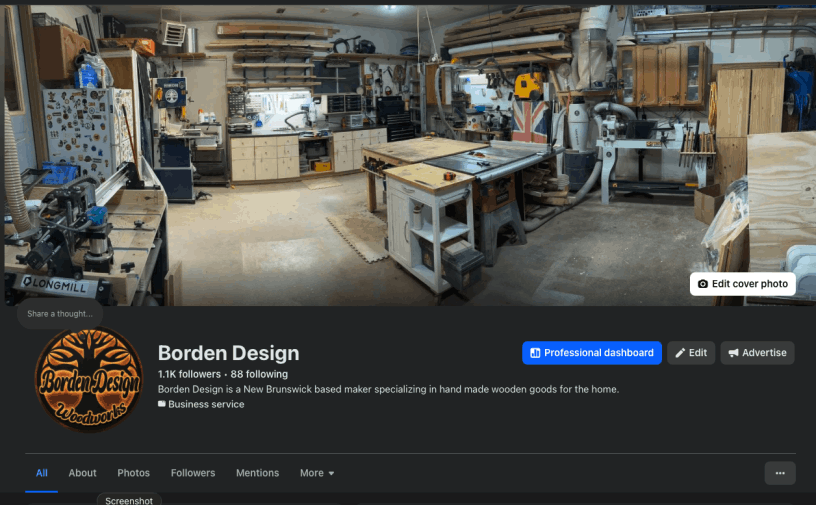The height and width of the screenshot is (505, 816).
Task: Click the page description about New Brunswick
Action: pyautogui.click(x=388, y=389)
